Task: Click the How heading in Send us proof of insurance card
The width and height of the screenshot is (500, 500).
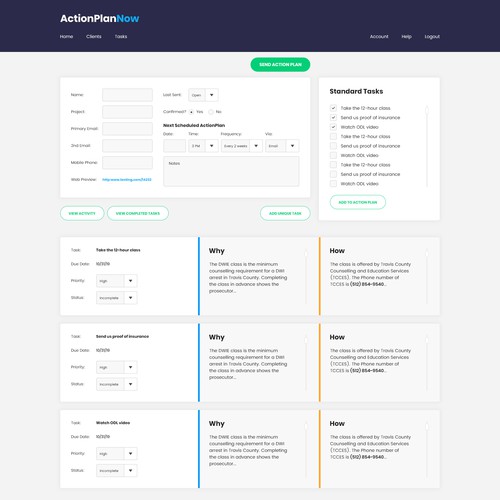Action: [337, 337]
